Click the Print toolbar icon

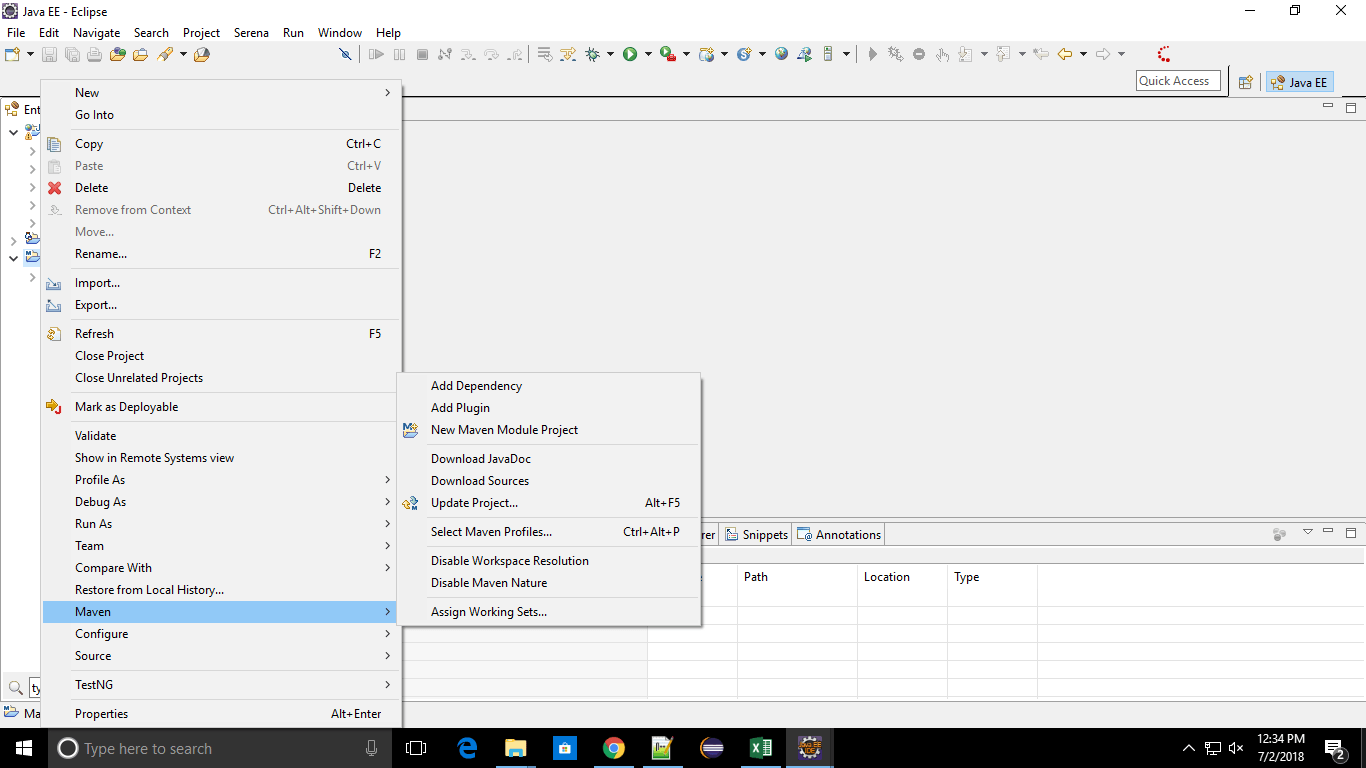coord(95,54)
